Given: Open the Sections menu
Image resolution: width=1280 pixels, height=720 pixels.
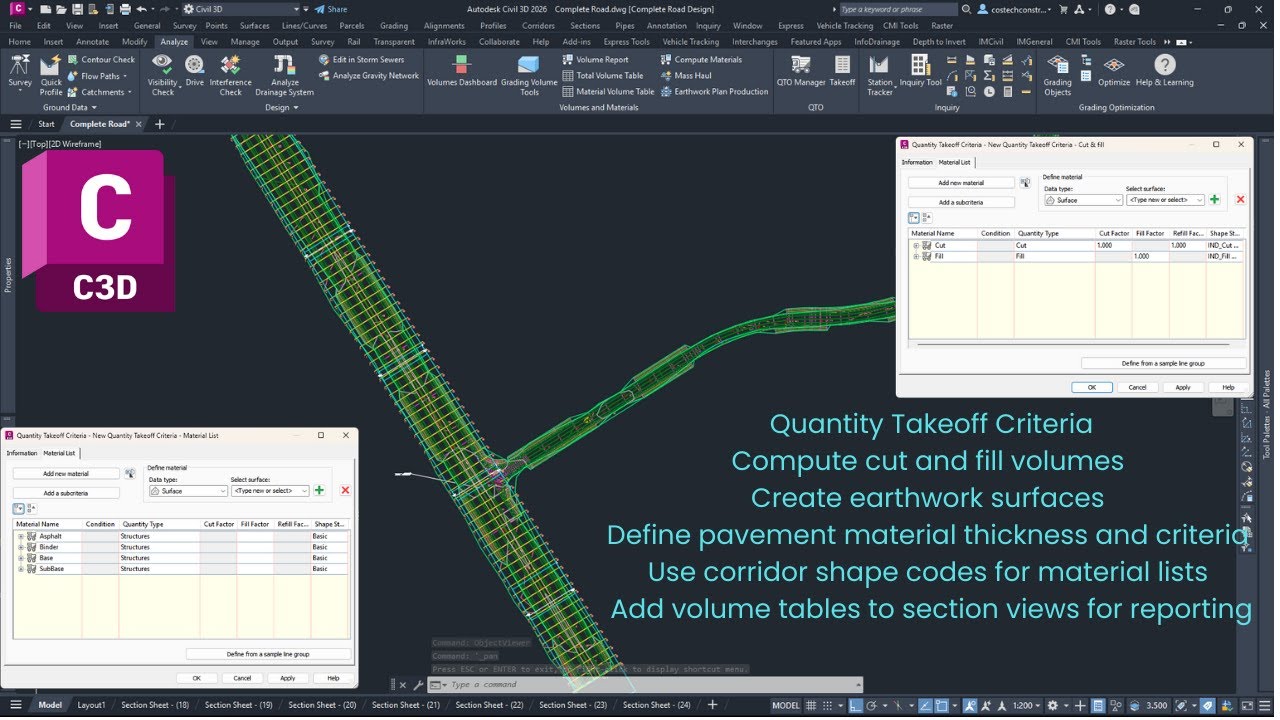Looking at the screenshot, I should tap(585, 26).
